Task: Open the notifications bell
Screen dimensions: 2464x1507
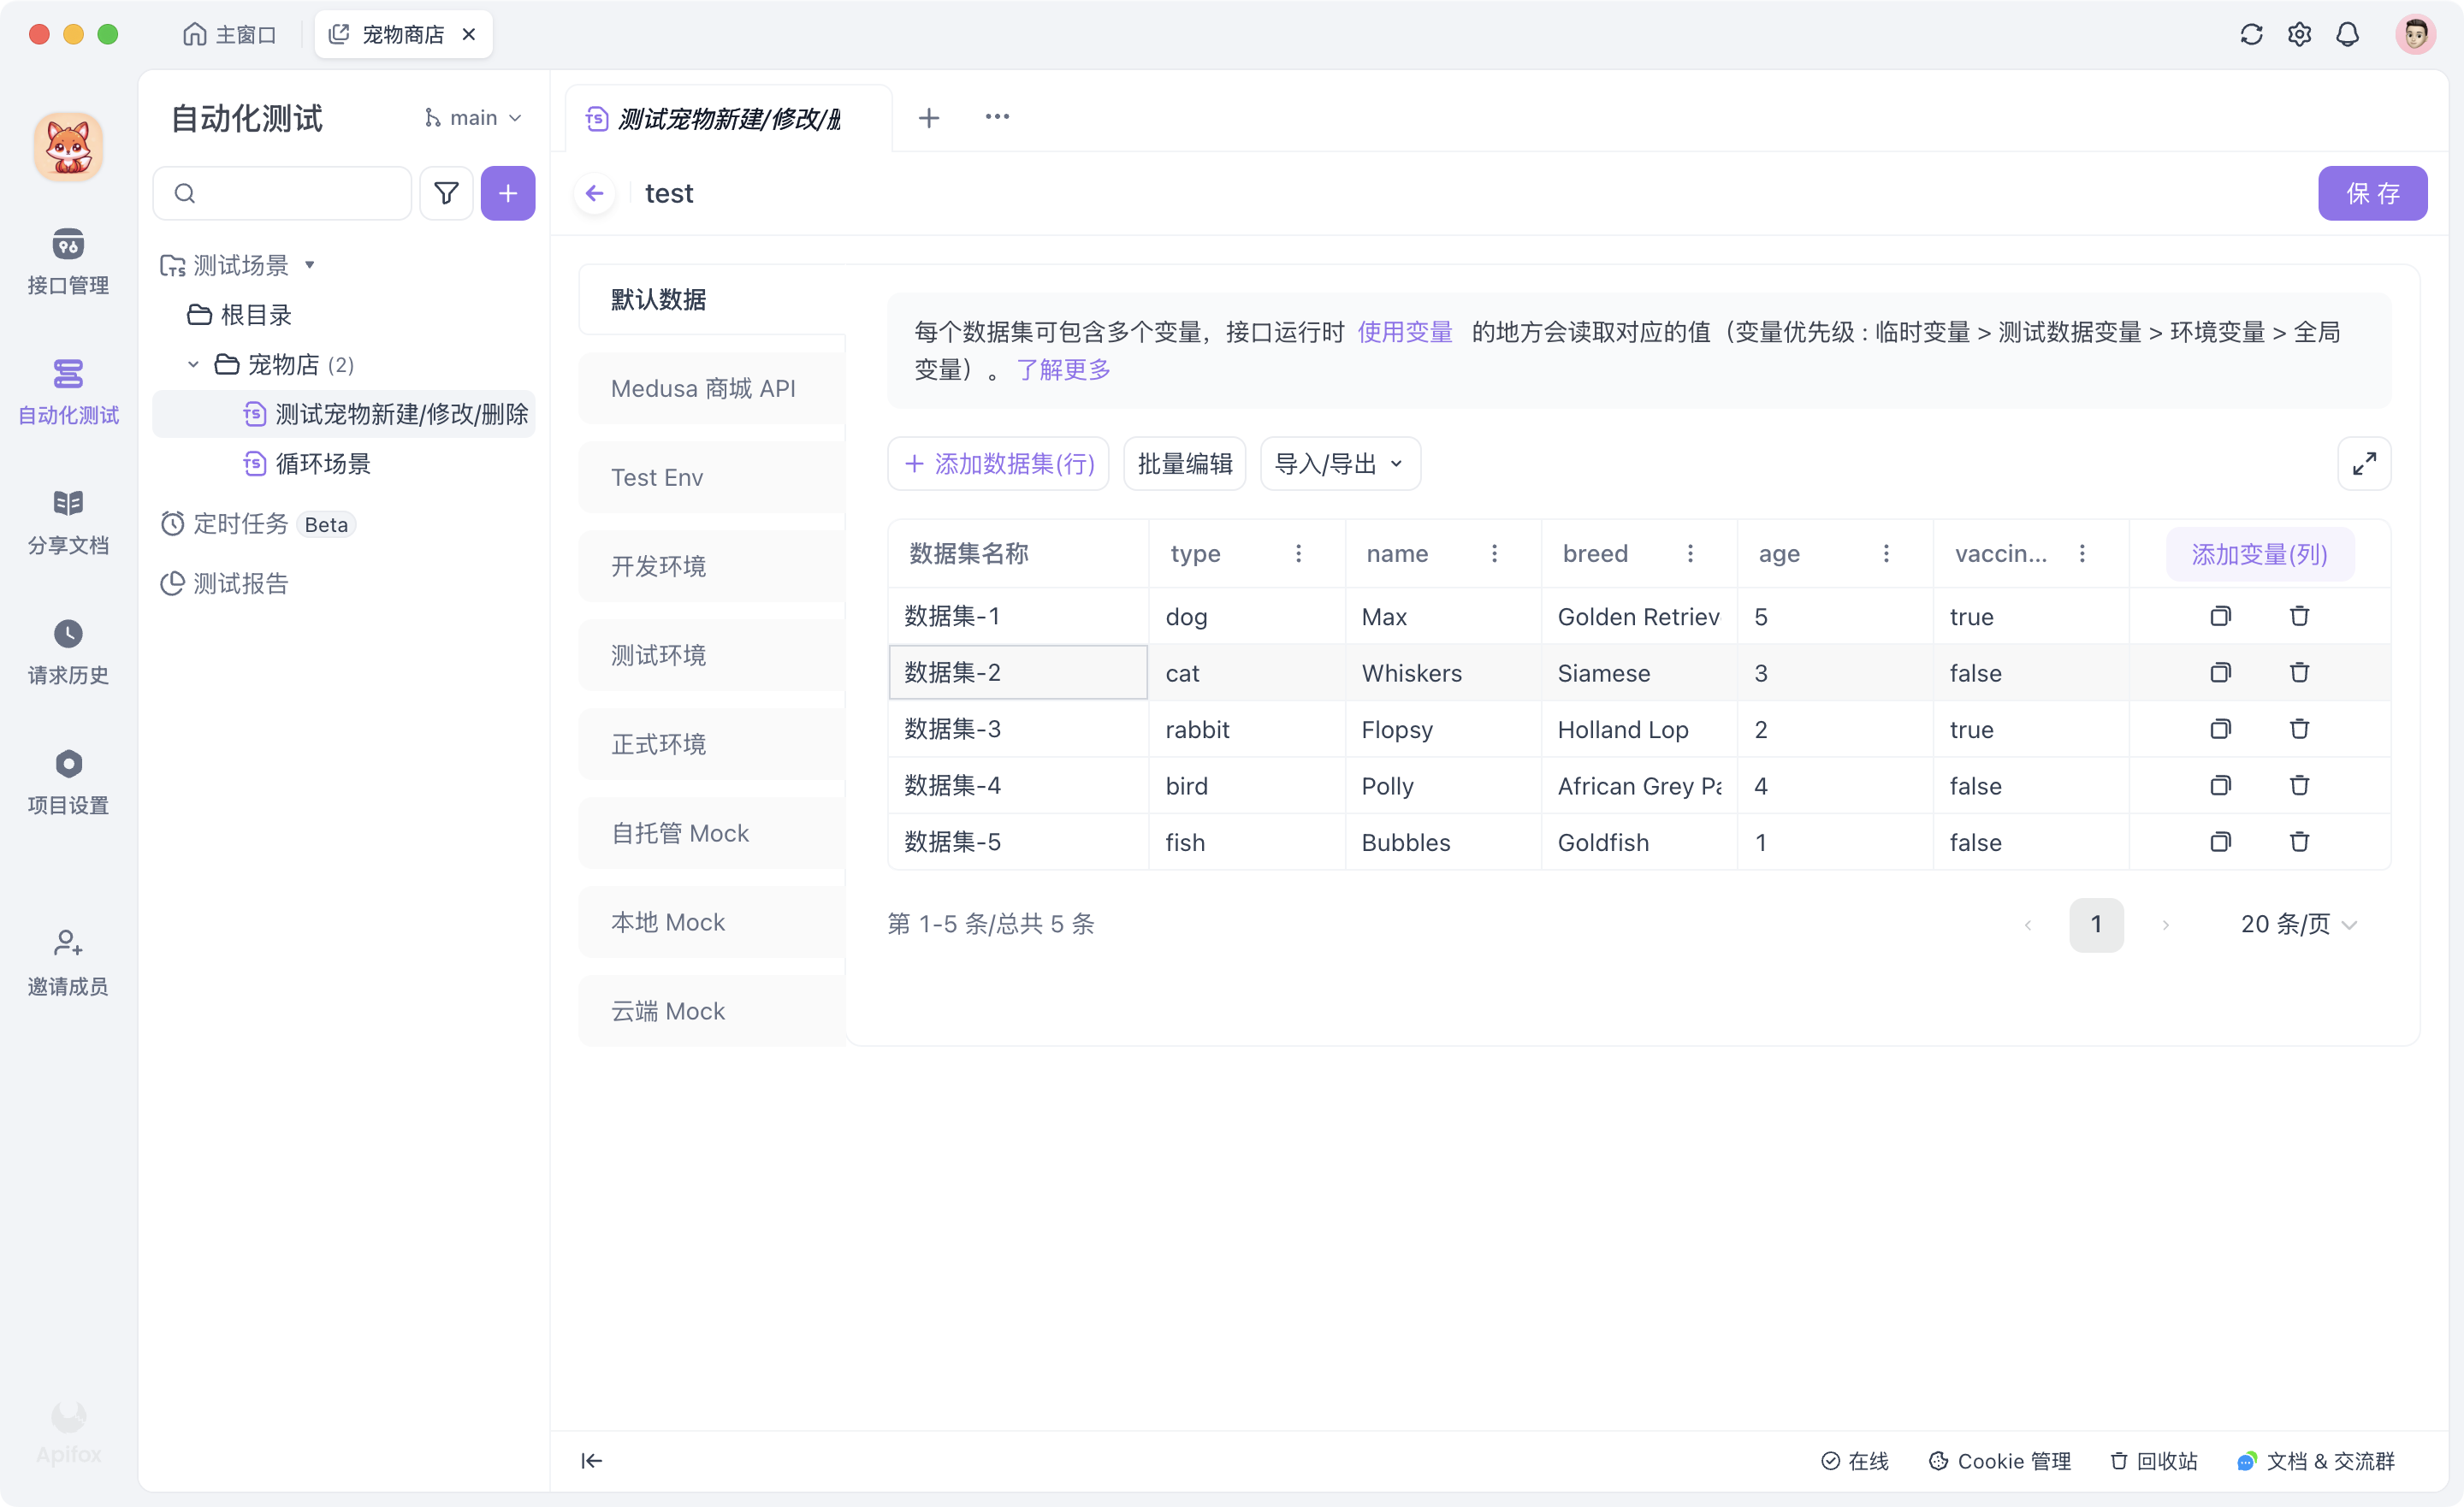Action: pos(2348,33)
